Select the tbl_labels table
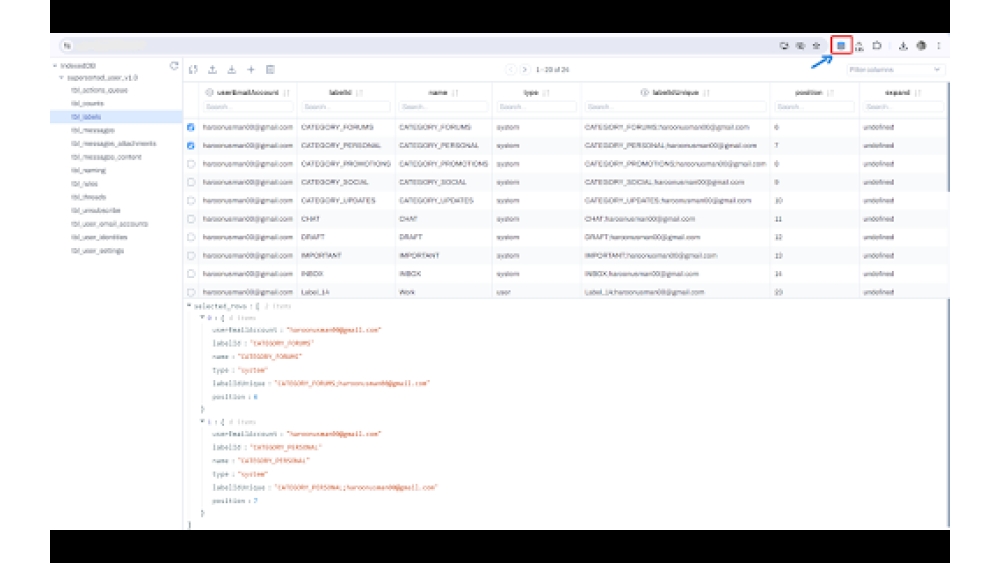The width and height of the screenshot is (1000, 563). pos(86,117)
